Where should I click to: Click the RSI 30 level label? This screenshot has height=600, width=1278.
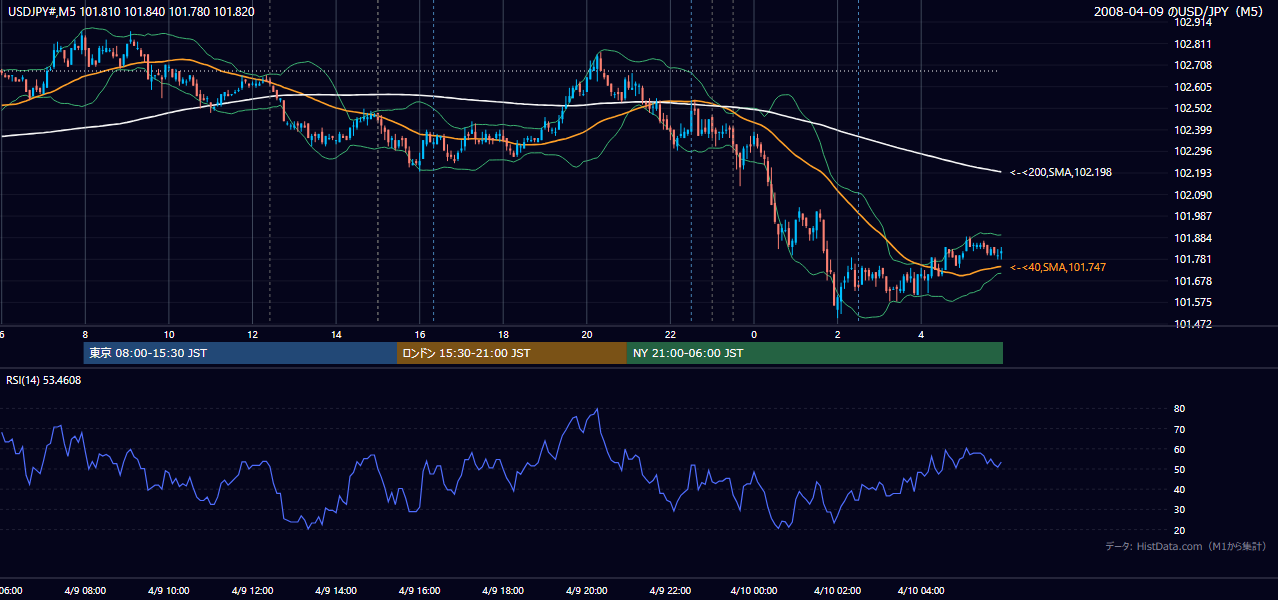tap(1180, 509)
